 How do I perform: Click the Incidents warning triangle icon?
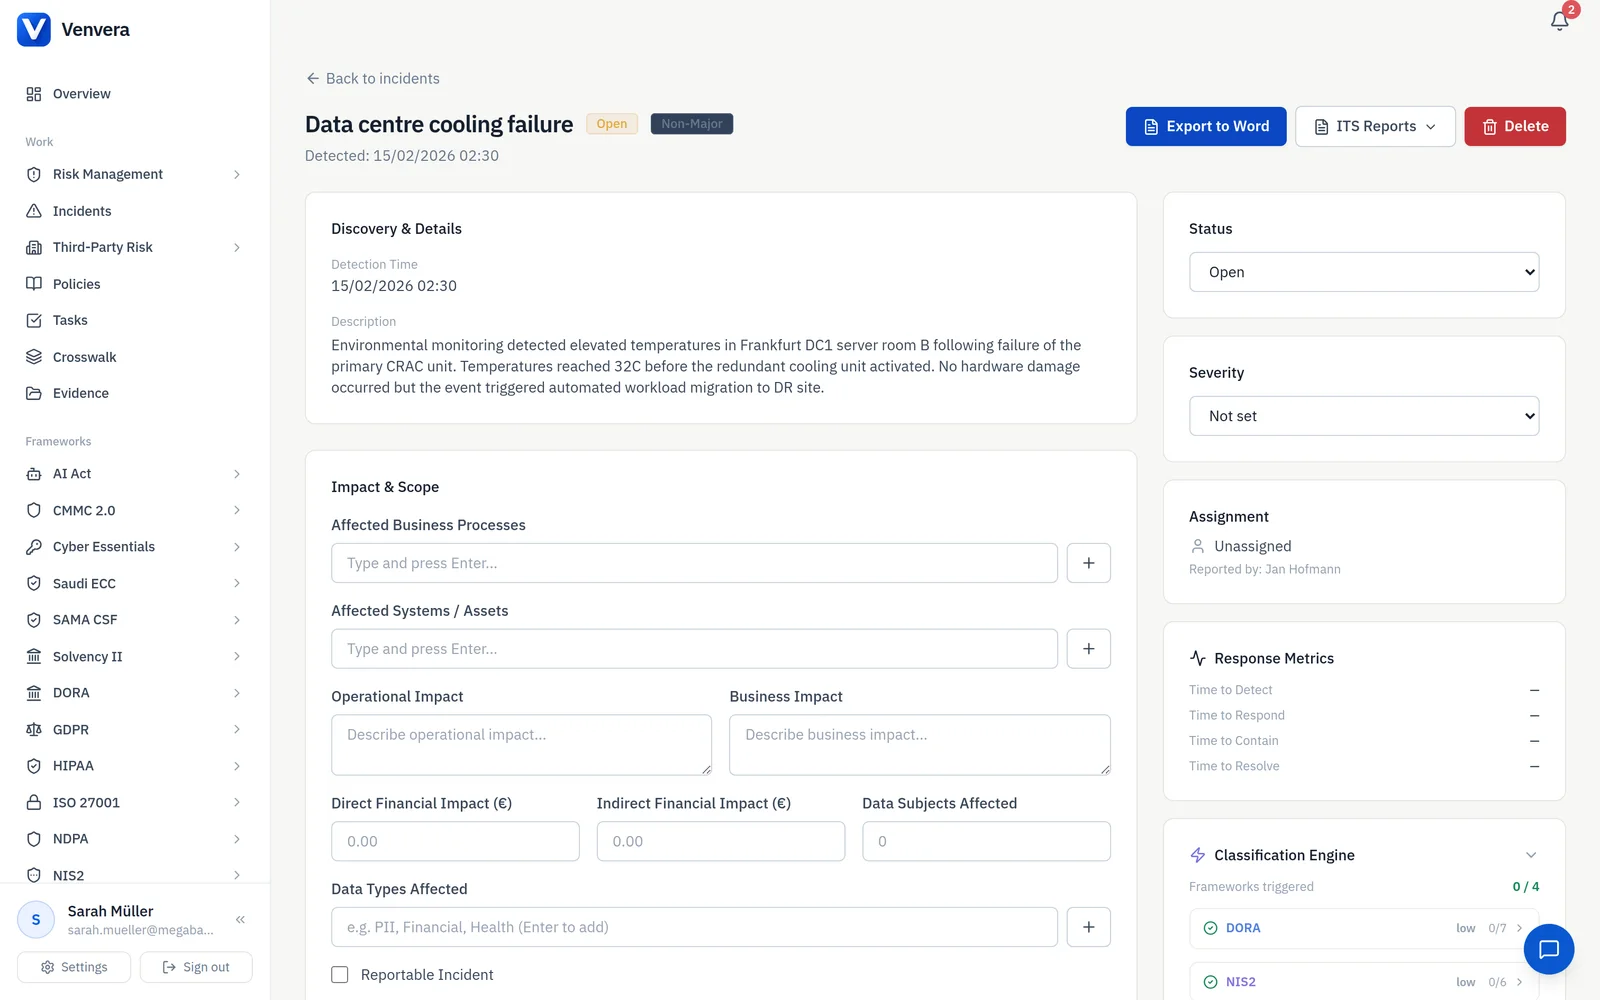[34, 211]
